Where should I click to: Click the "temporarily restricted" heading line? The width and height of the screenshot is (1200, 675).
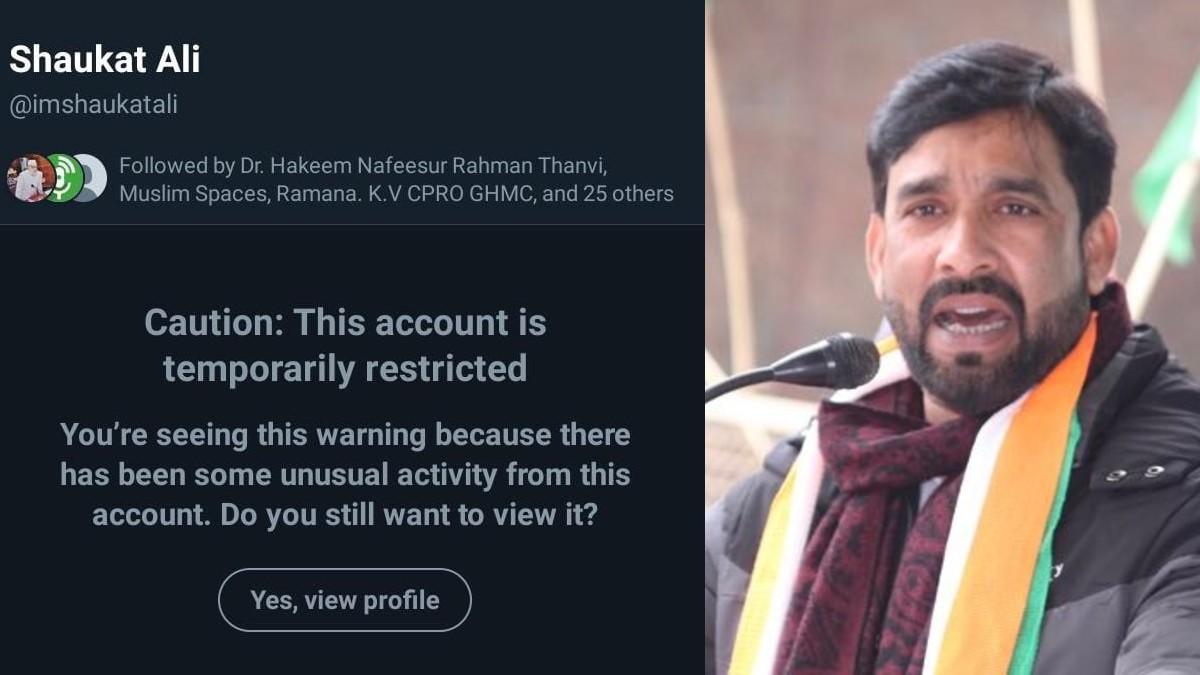point(345,369)
